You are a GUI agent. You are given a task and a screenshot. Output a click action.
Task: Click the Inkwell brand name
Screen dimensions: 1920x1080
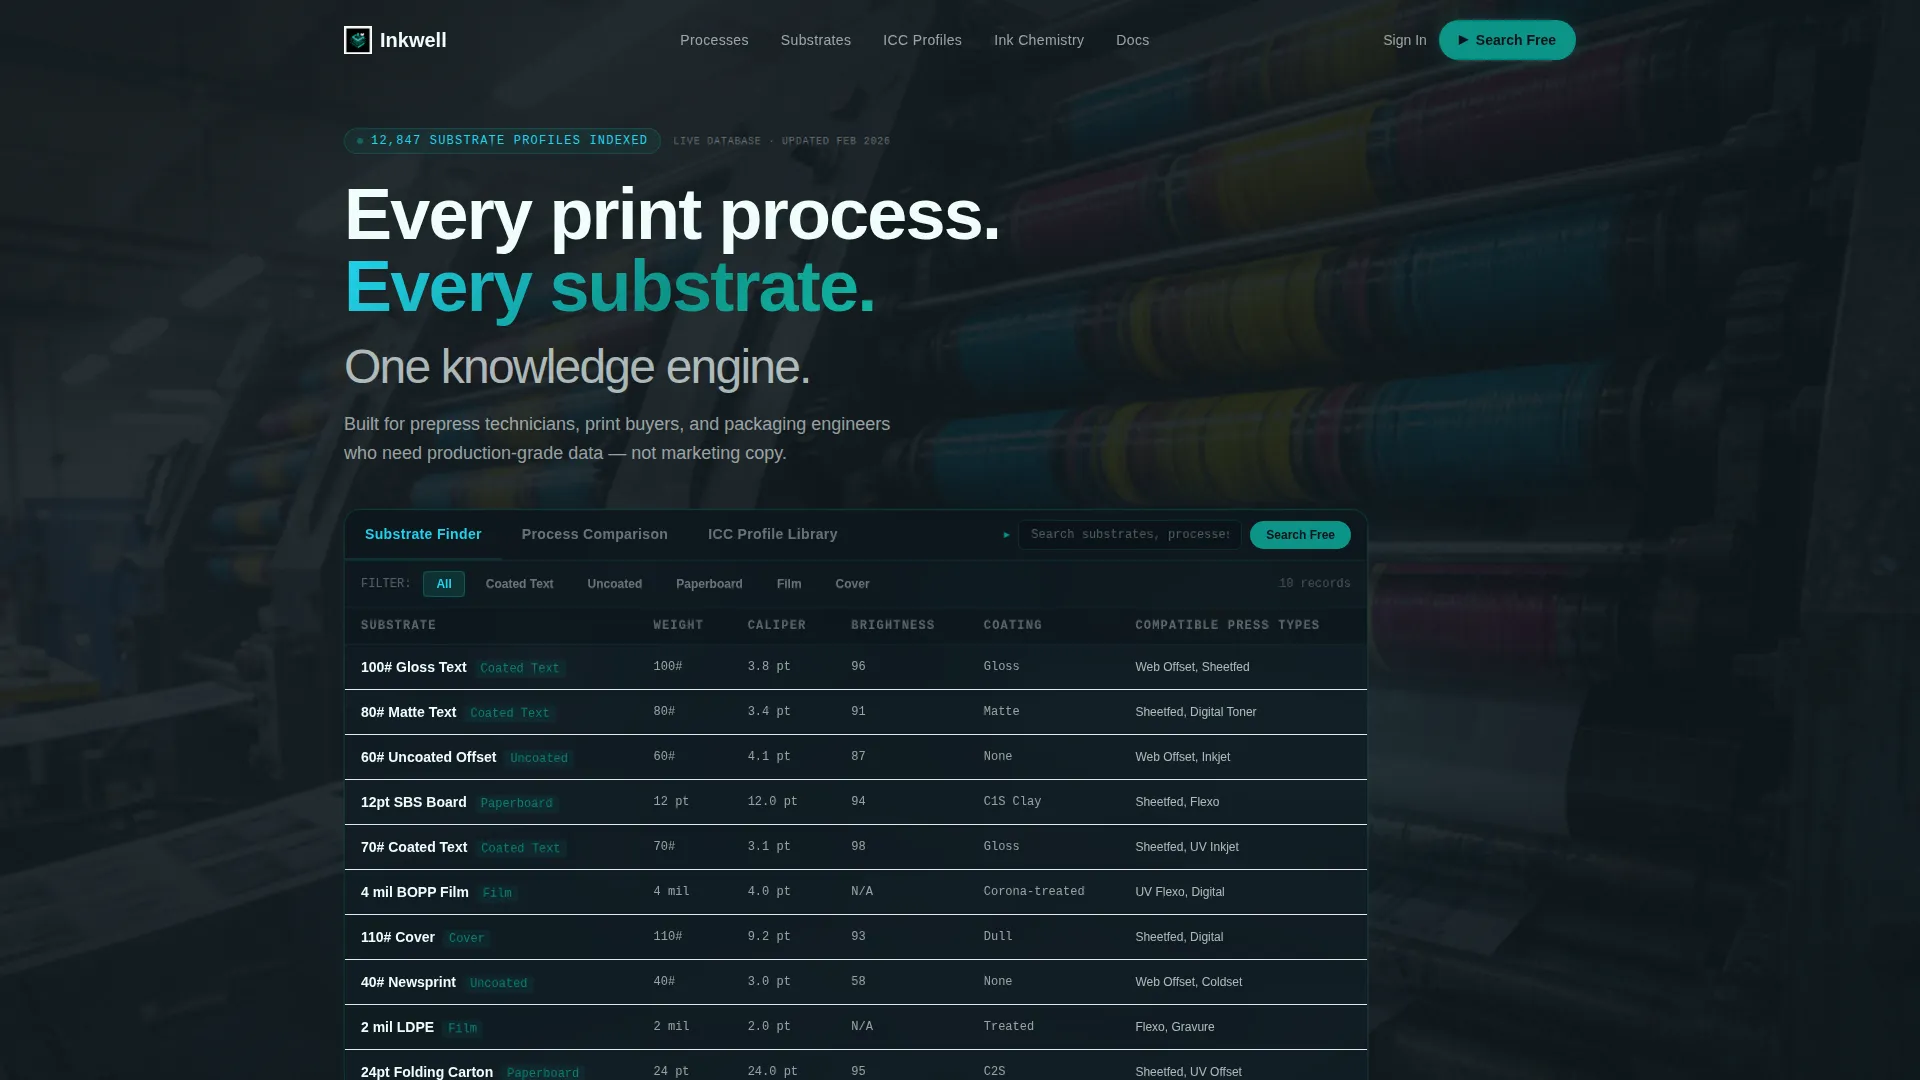(413, 40)
